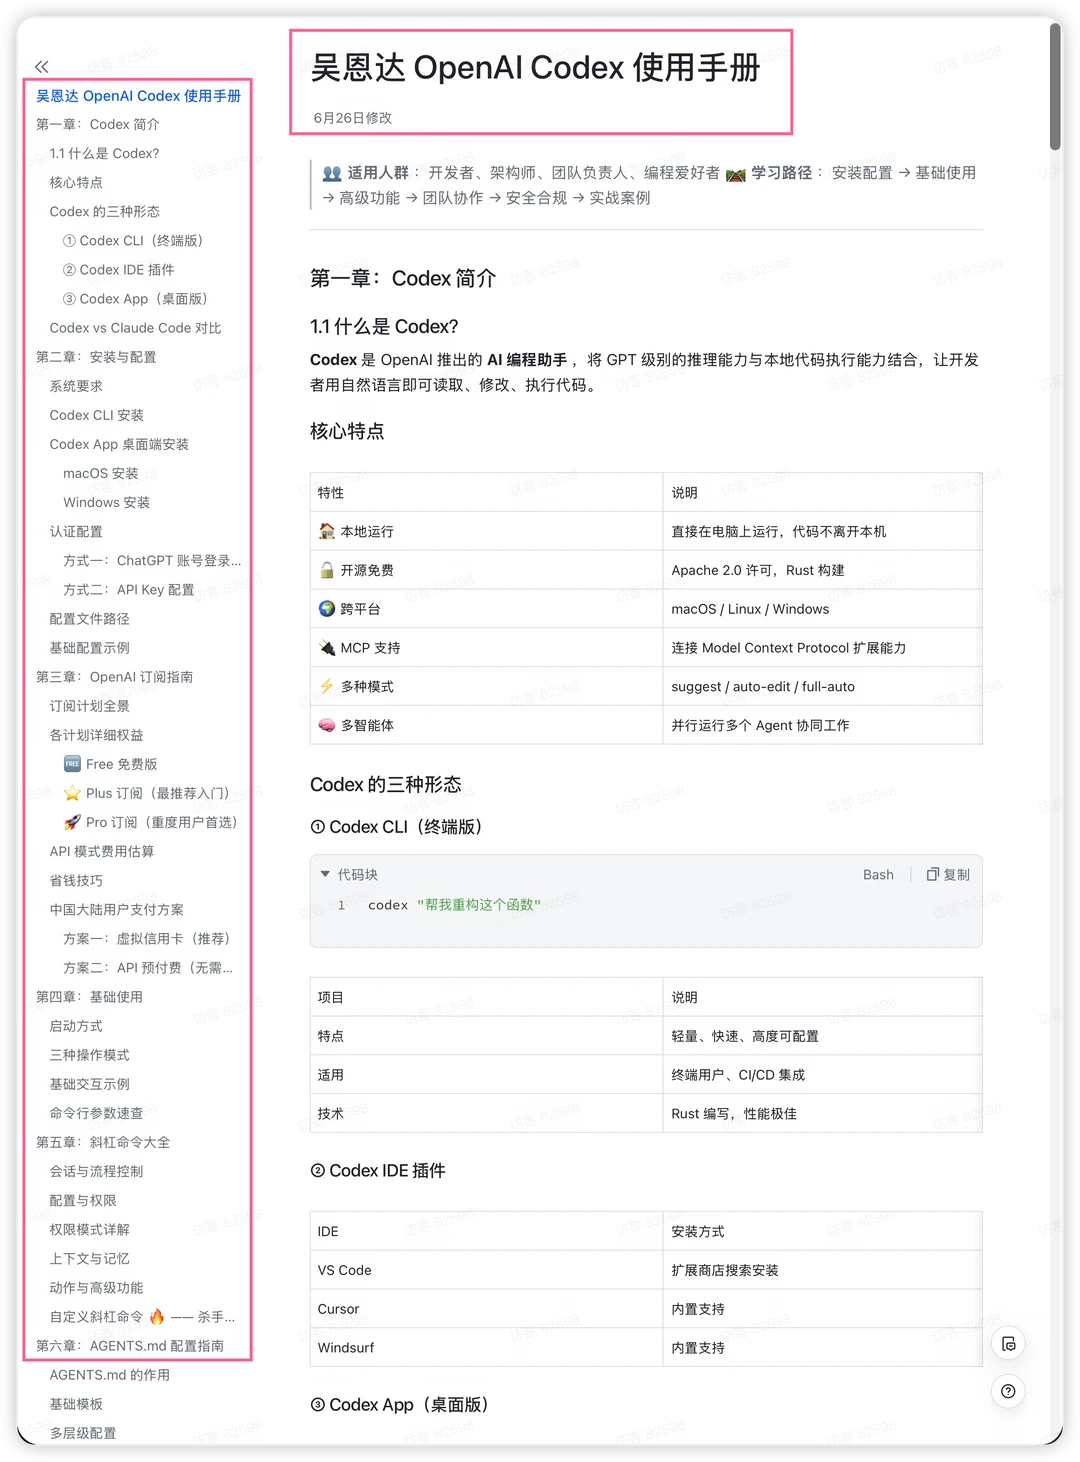Screen dimensions: 1080x1462
Task: Jump to Windows 安装 outline entry
Action: (106, 502)
